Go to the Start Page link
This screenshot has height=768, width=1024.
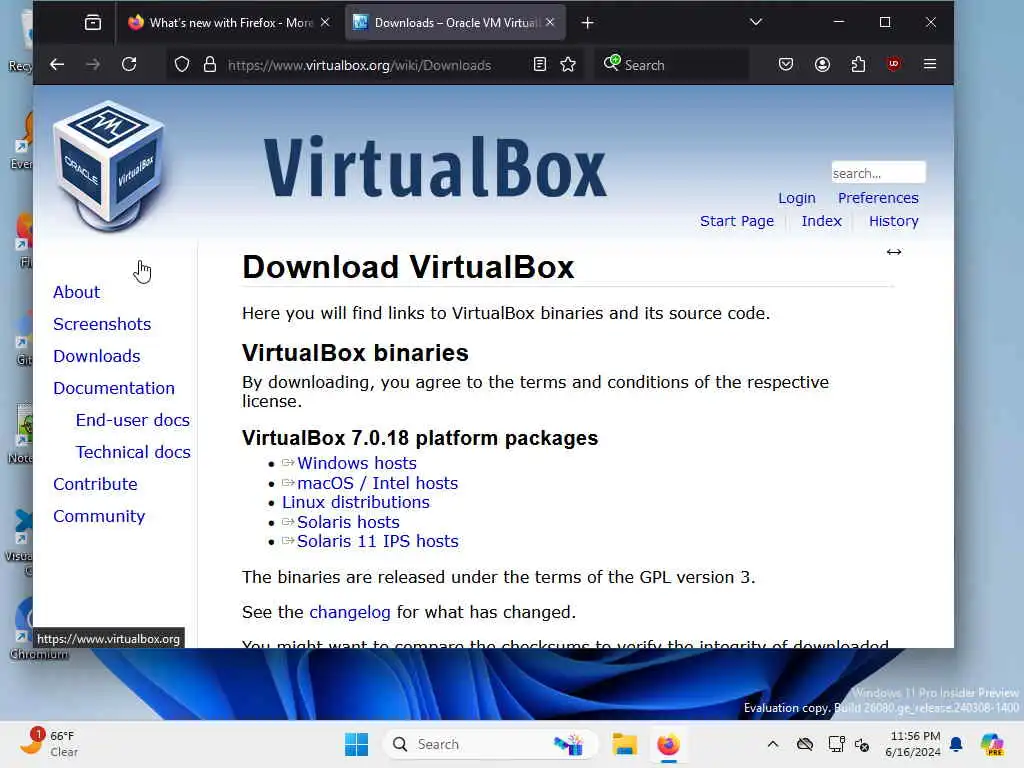[x=737, y=221]
